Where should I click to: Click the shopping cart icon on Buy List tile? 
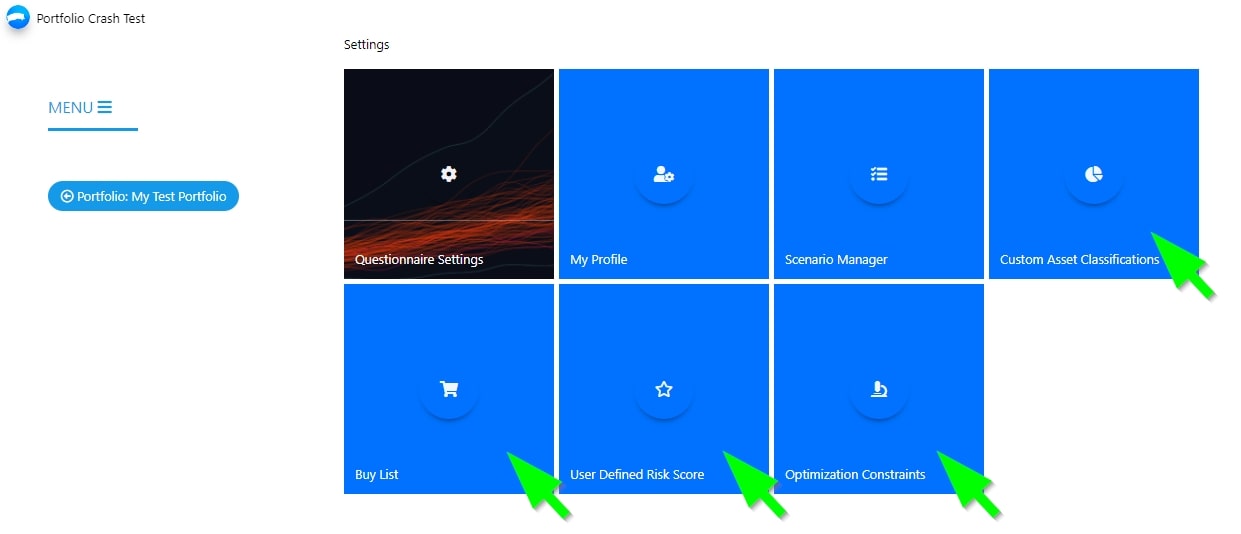pos(448,389)
